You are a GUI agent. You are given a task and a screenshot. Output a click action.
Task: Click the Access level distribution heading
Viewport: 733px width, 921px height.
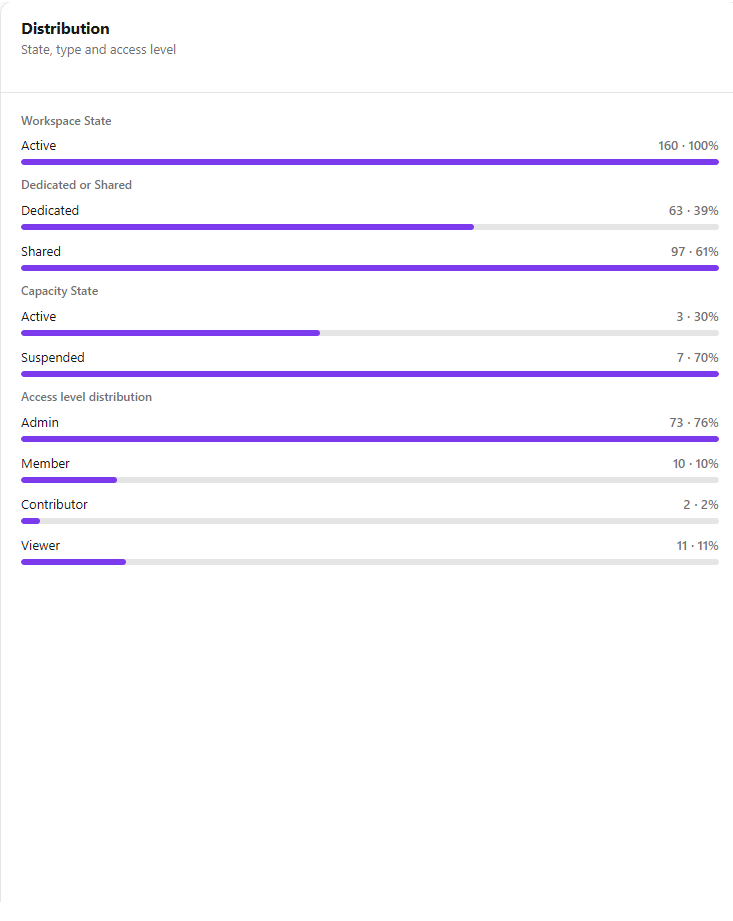coord(86,397)
